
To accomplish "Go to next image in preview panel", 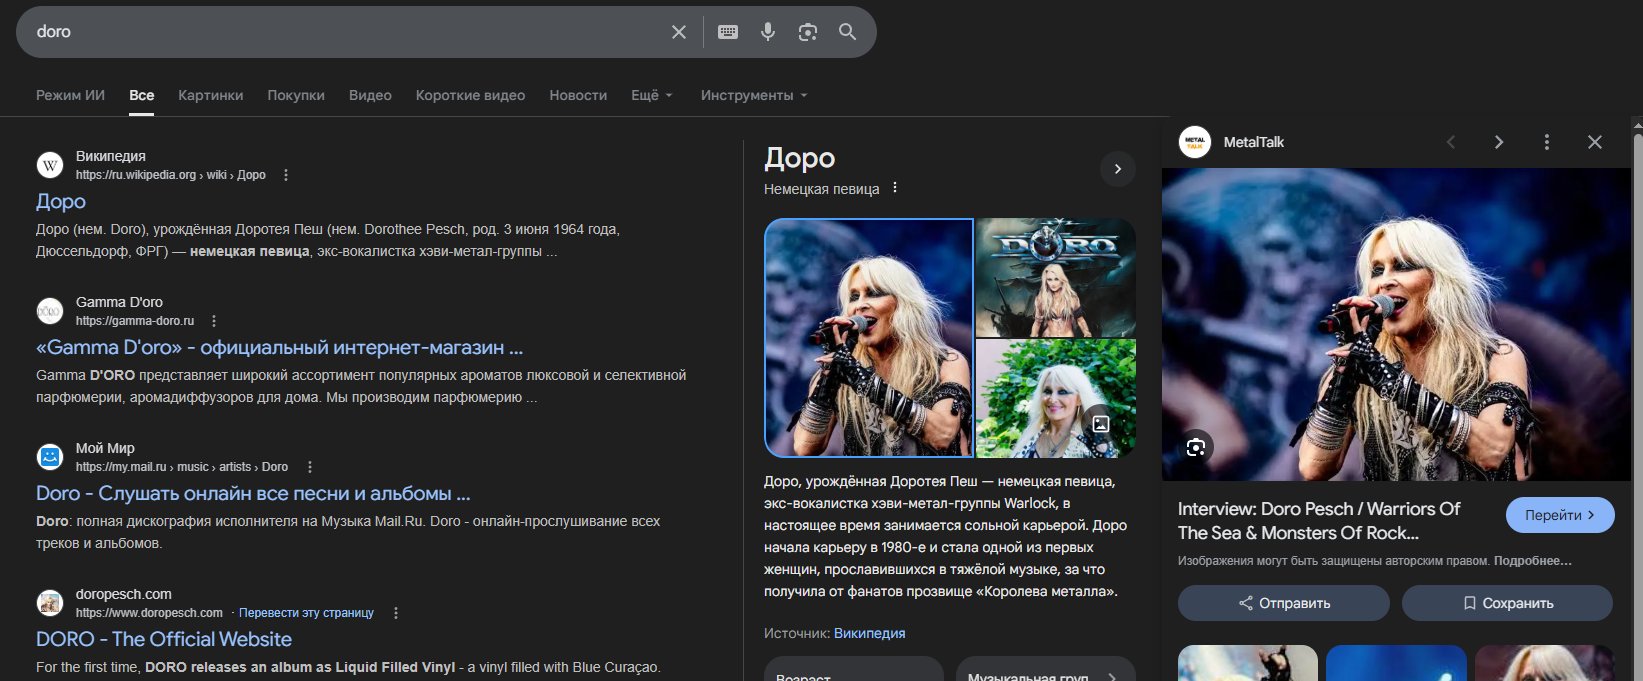I will click(1498, 142).
